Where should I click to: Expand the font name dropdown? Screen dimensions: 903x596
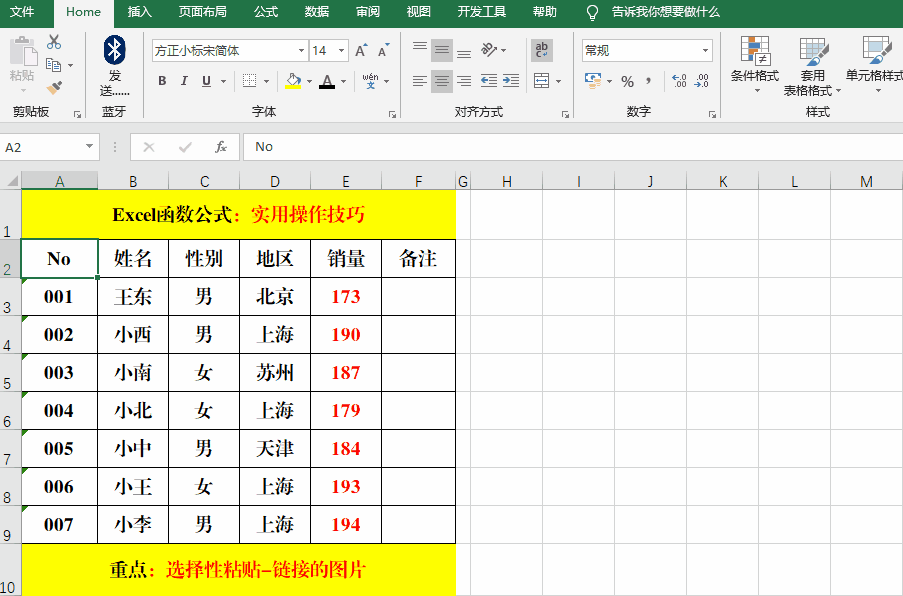(301, 51)
